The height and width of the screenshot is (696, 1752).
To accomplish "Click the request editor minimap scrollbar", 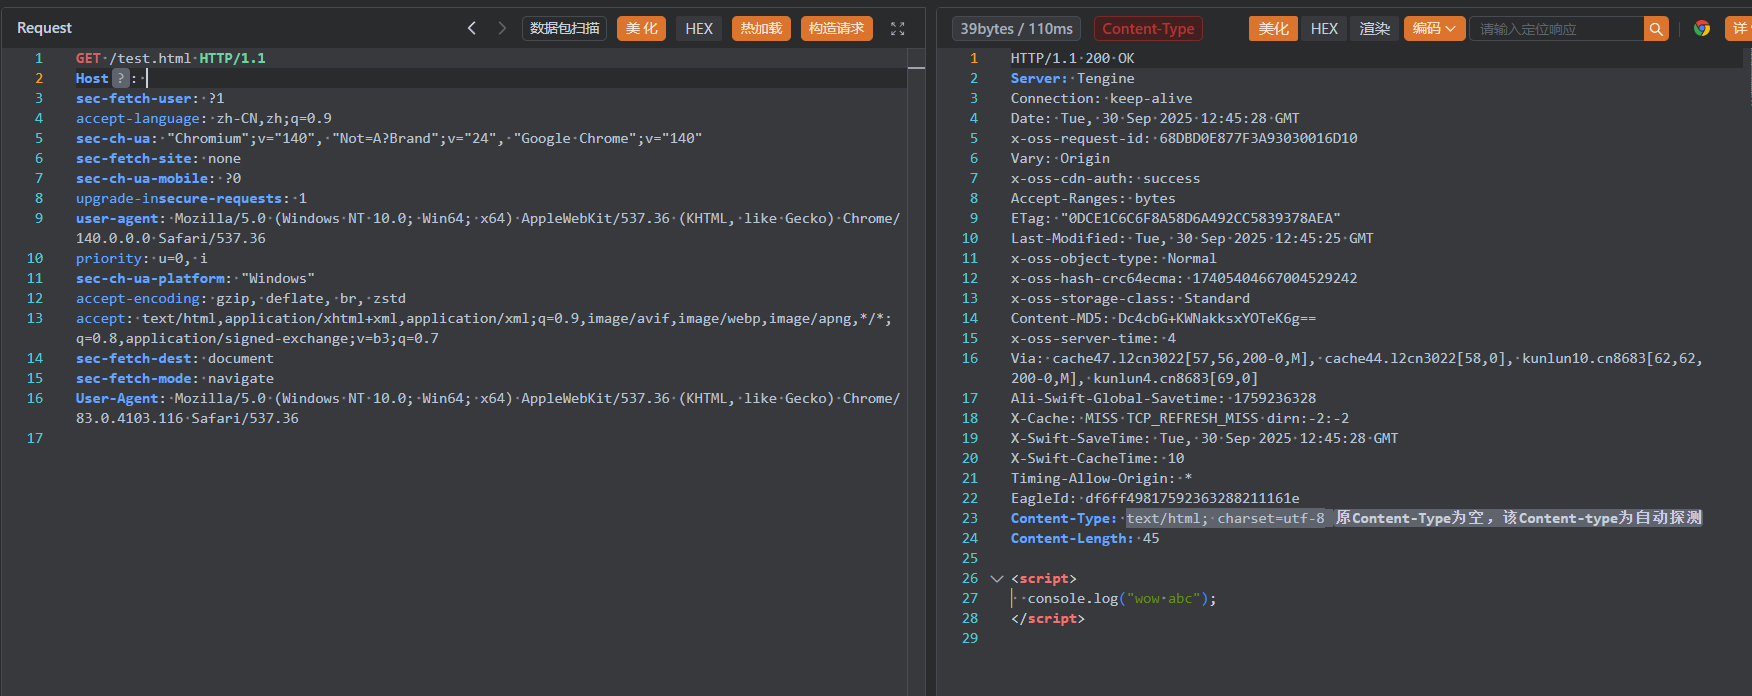I will pos(916,67).
